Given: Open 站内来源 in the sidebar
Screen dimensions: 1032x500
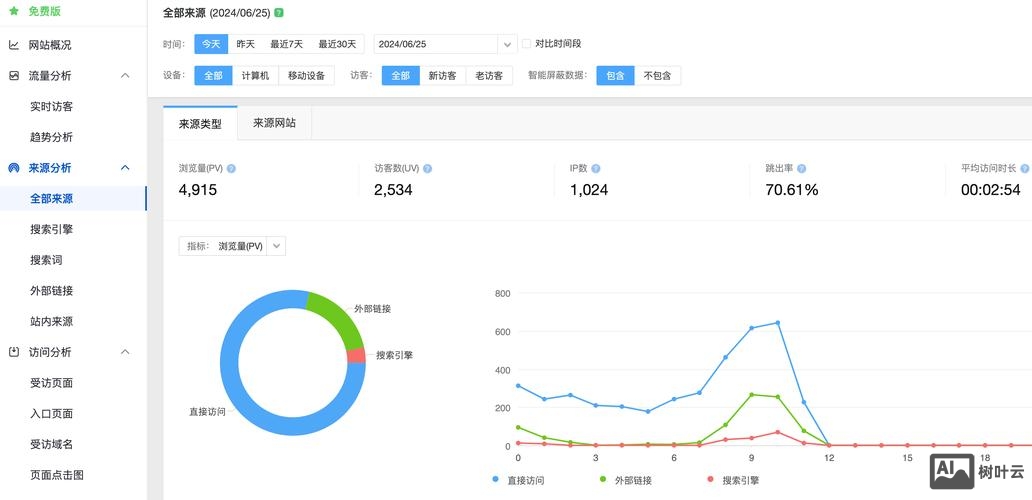Looking at the screenshot, I should [x=51, y=322].
